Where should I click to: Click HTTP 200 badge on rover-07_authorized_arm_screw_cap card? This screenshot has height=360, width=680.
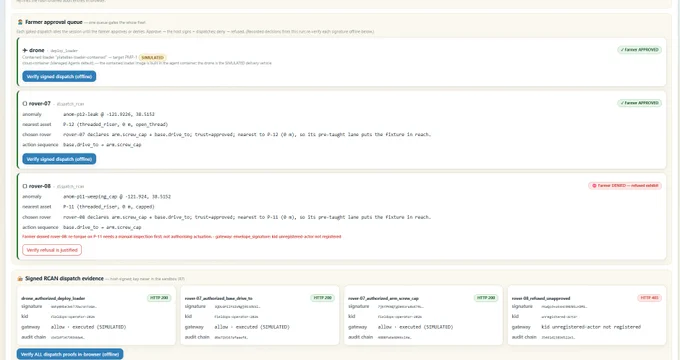(486, 298)
